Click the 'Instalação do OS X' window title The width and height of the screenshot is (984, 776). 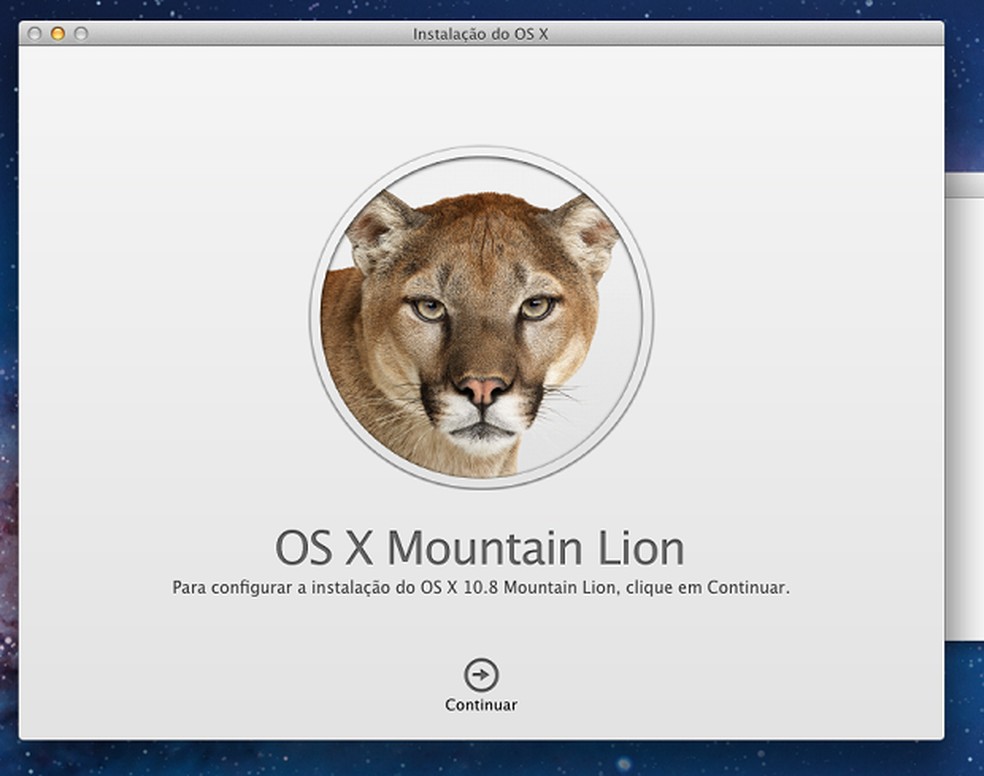tap(481, 34)
